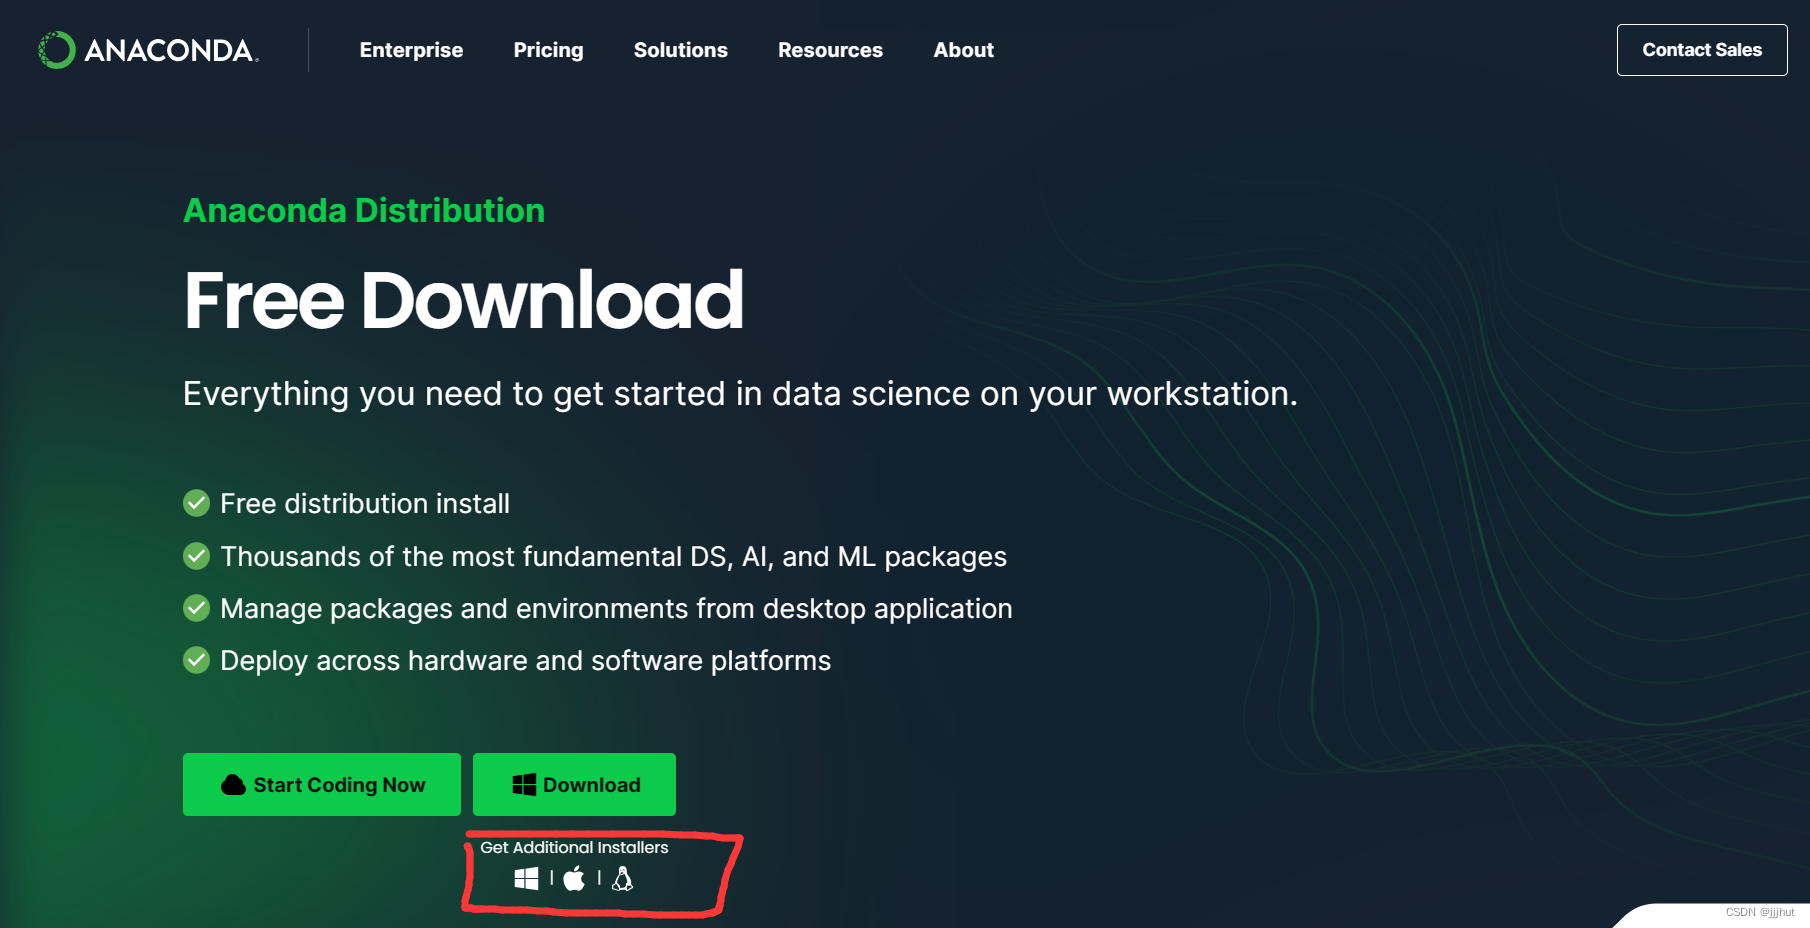Open the Pricing page
The width and height of the screenshot is (1810, 928).
tap(548, 50)
